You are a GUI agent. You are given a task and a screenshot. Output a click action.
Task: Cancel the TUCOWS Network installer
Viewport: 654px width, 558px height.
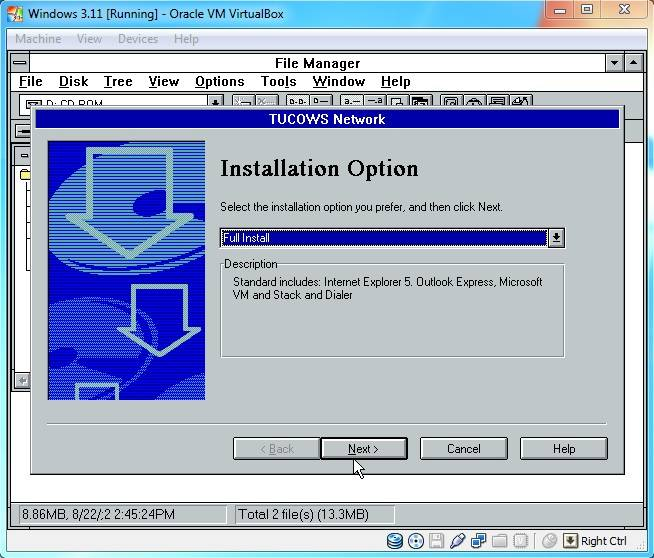pos(463,449)
